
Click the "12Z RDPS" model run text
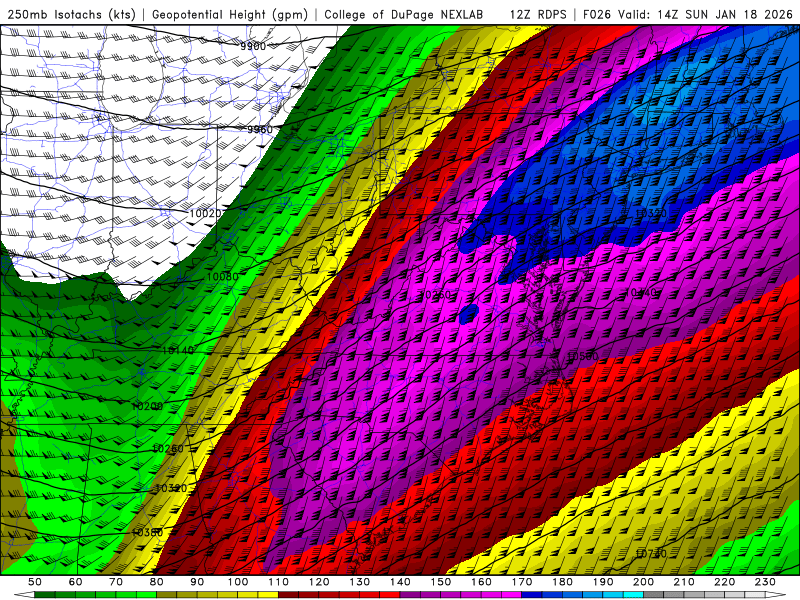[538, 14]
